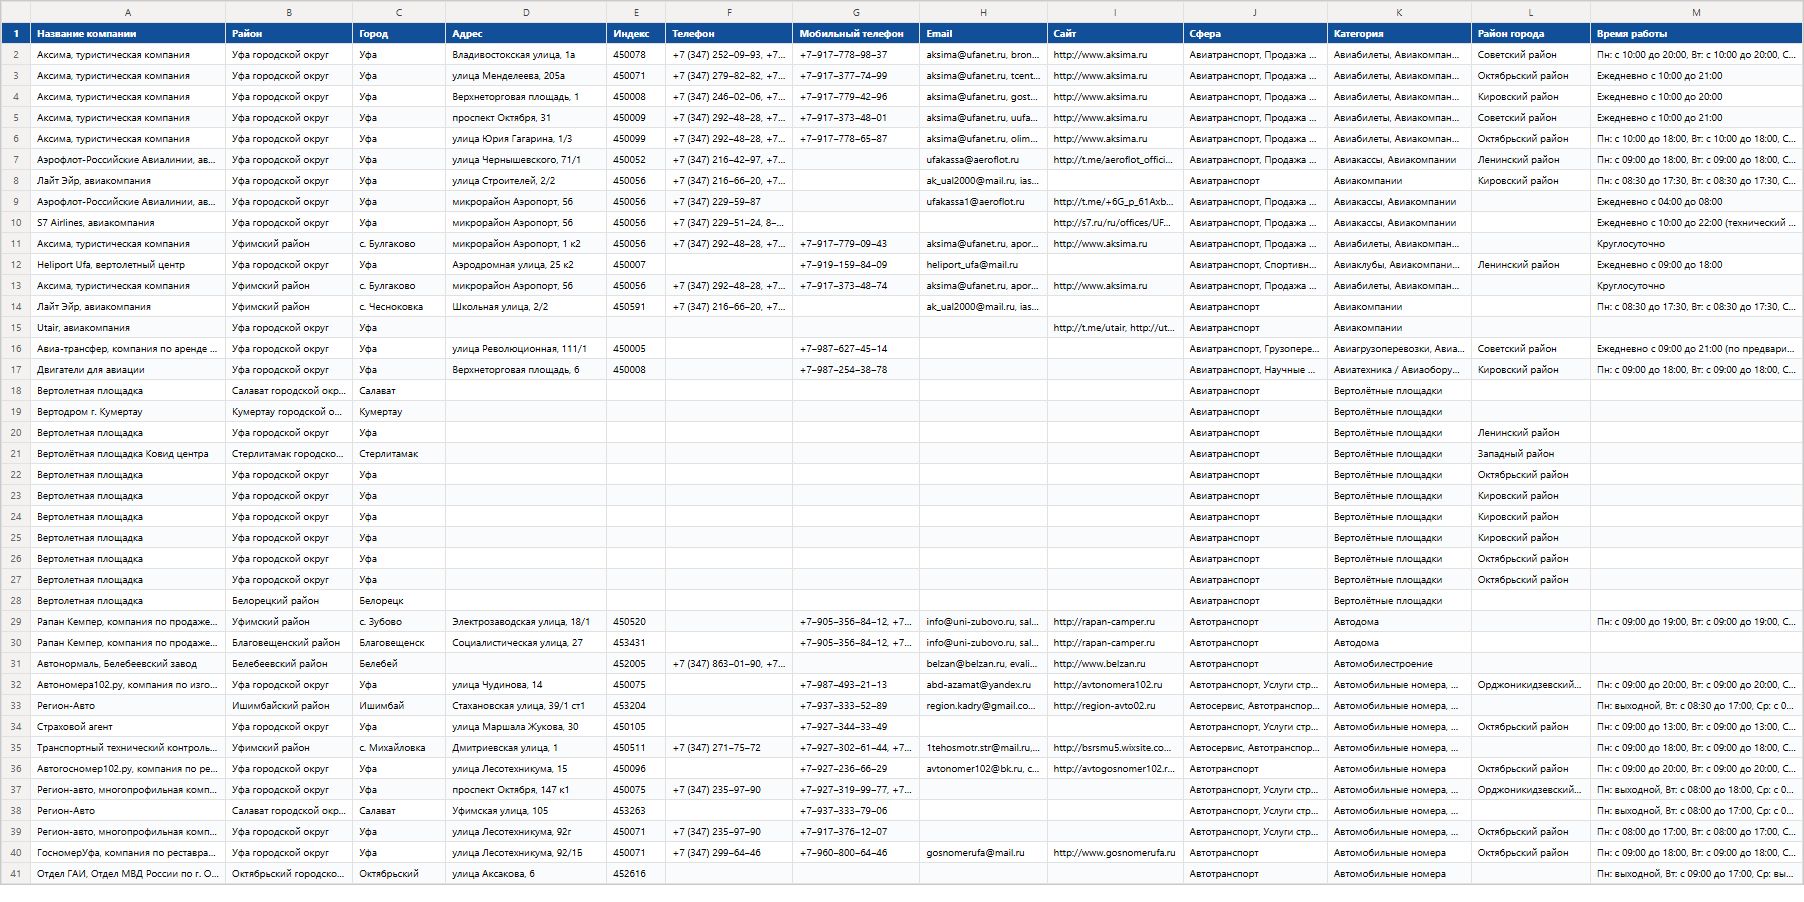
Task: Click the phone number '+7 (347) 299-64-46'
Action: (x=729, y=853)
